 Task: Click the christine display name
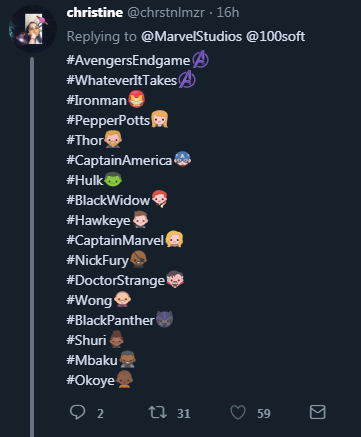click(x=95, y=13)
